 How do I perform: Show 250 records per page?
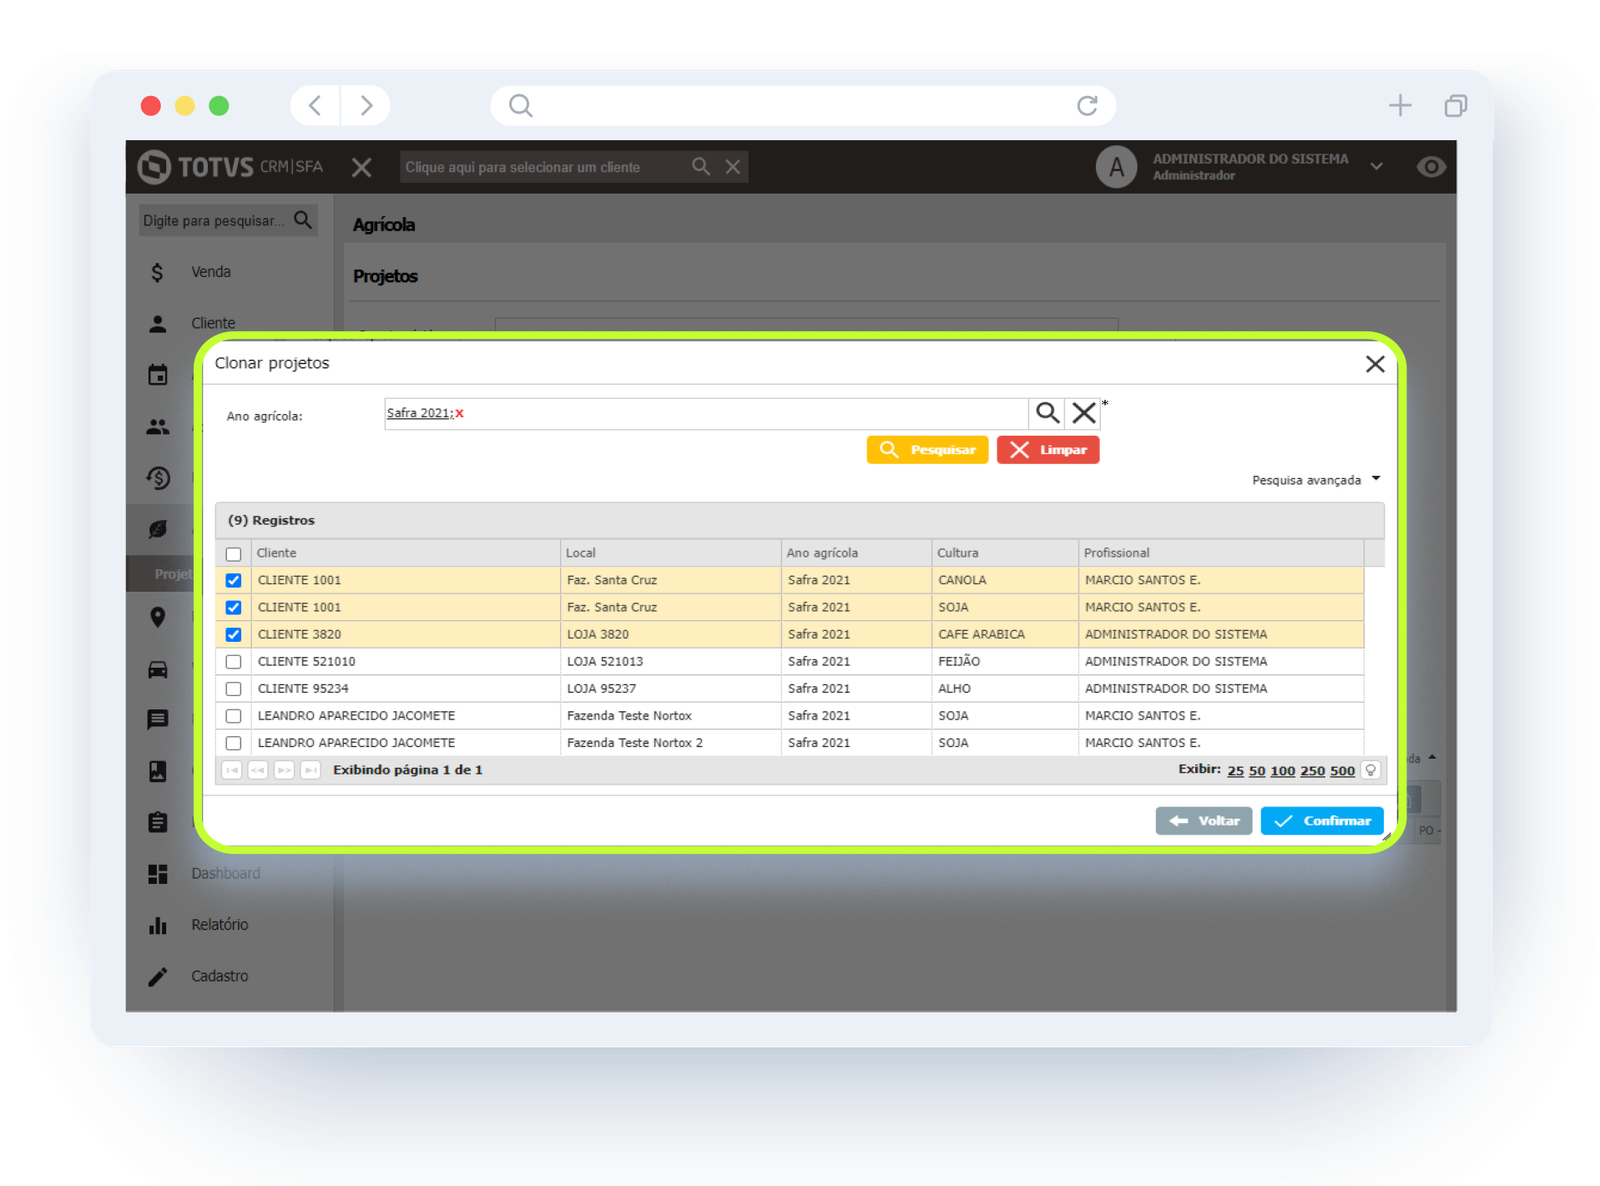coord(1313,771)
